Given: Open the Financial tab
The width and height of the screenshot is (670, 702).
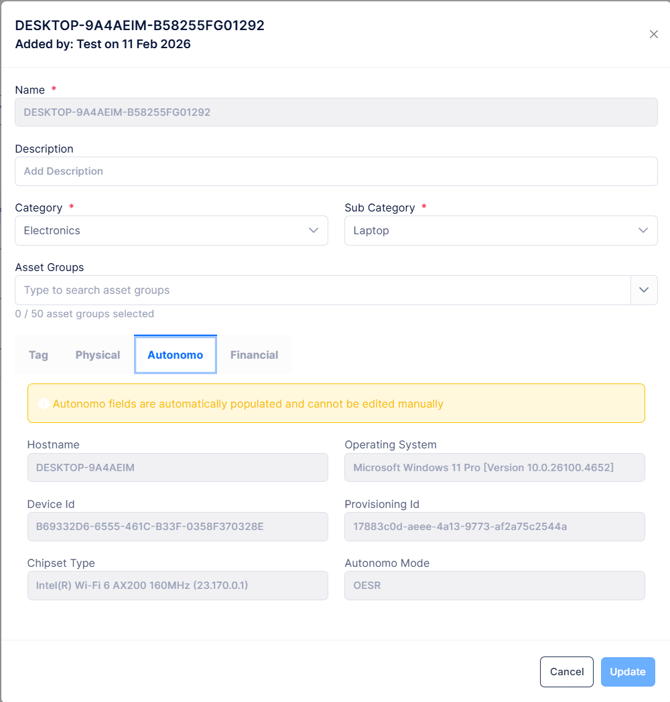Looking at the screenshot, I should click(254, 355).
